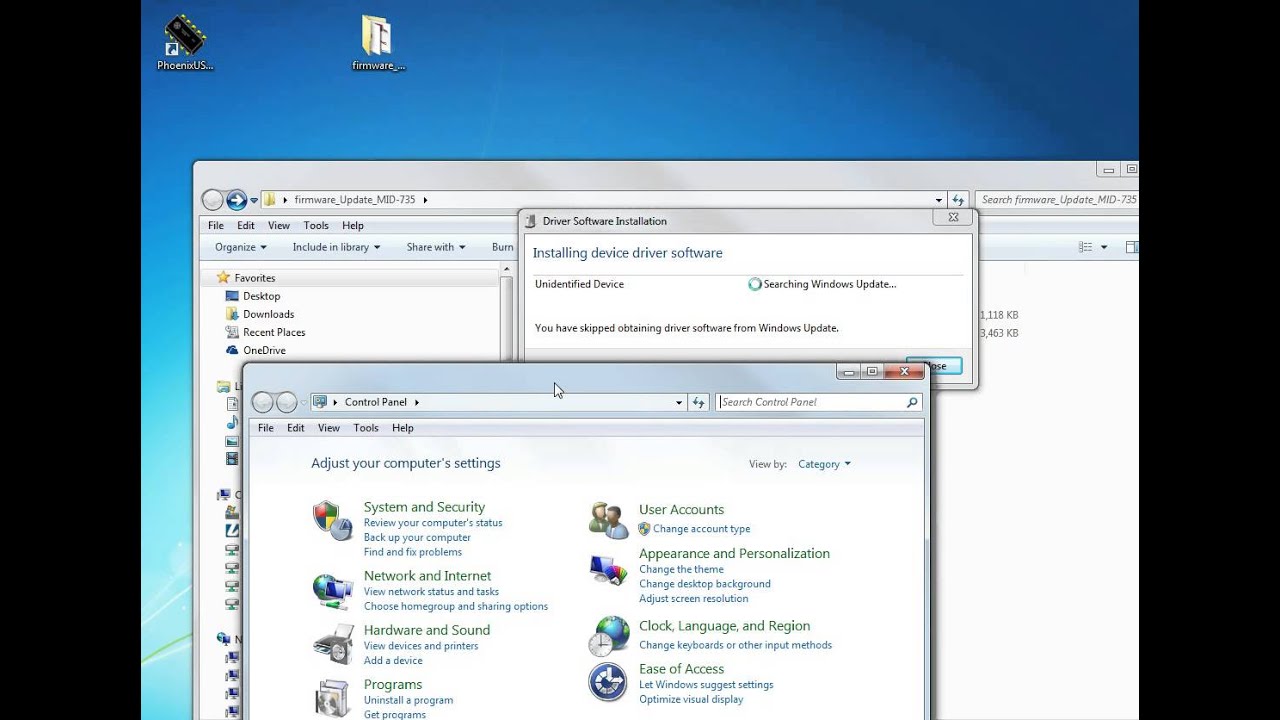Open Help menu in Control Panel

(x=403, y=428)
